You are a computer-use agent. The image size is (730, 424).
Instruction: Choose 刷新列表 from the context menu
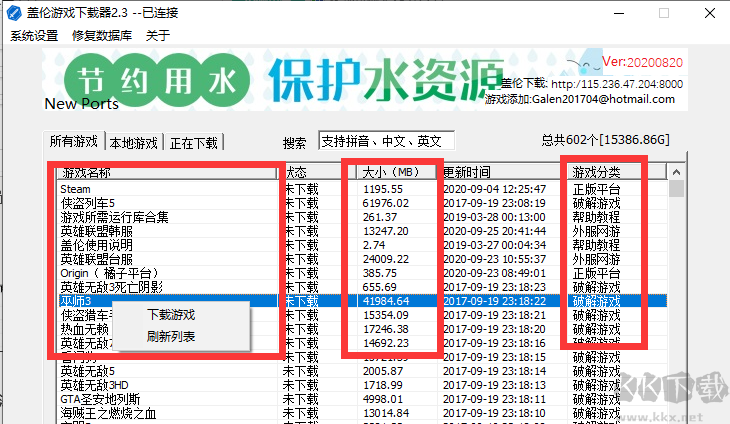coord(171,337)
